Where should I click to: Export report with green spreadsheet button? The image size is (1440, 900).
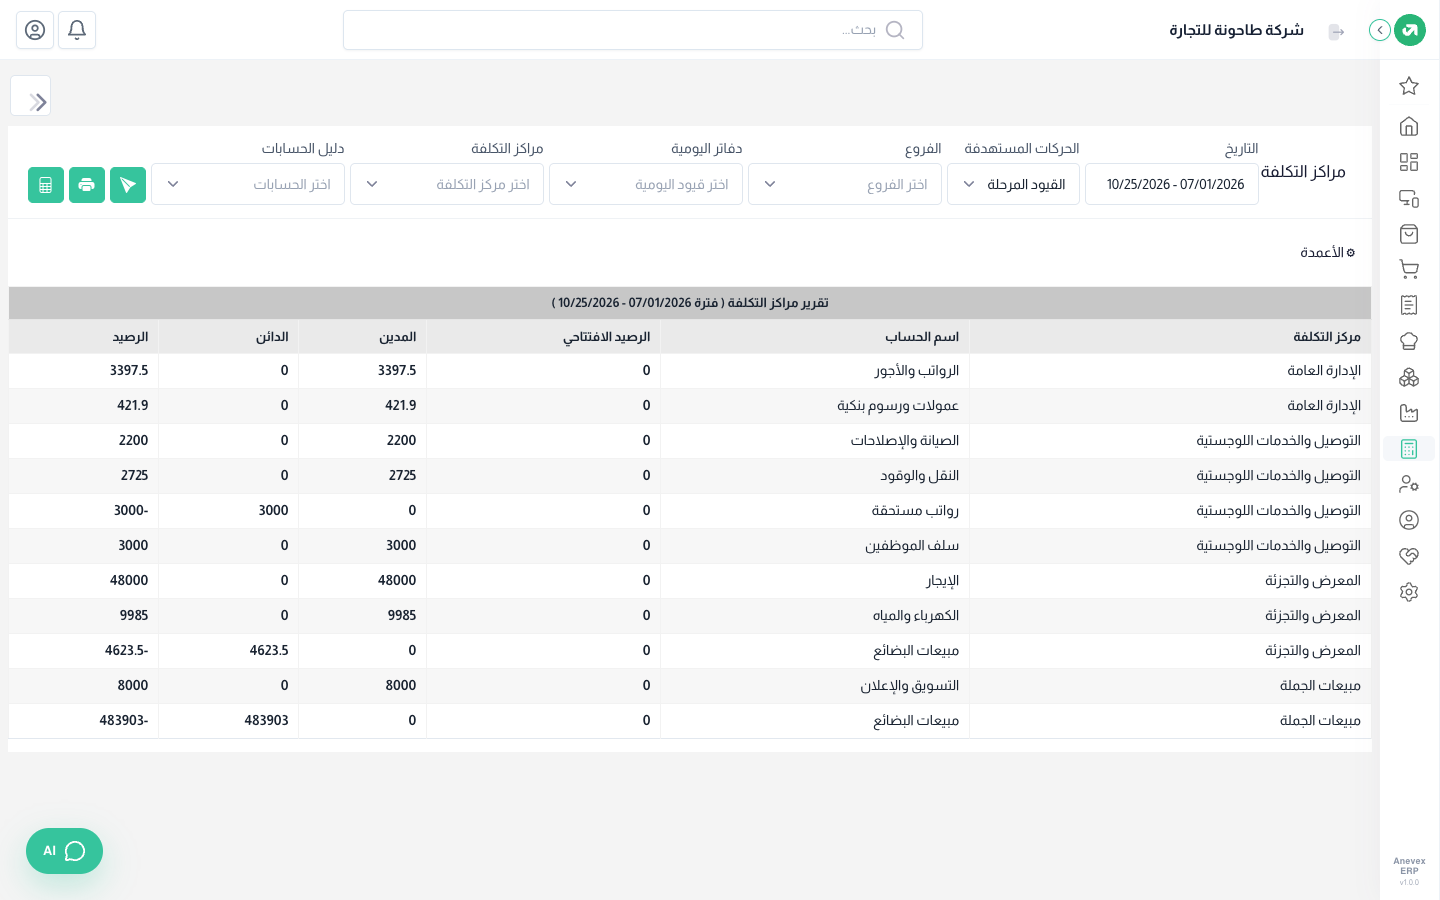click(46, 185)
